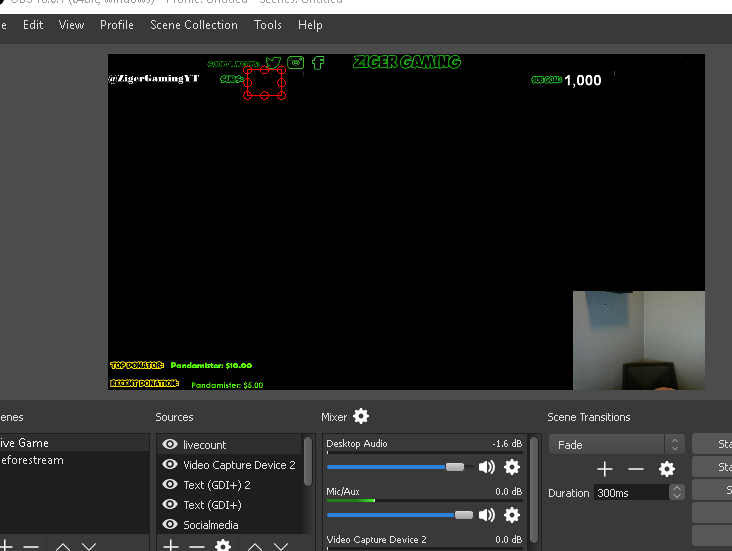The height and width of the screenshot is (551, 732).
Task: Open source properties gear
Action: (x=223, y=545)
